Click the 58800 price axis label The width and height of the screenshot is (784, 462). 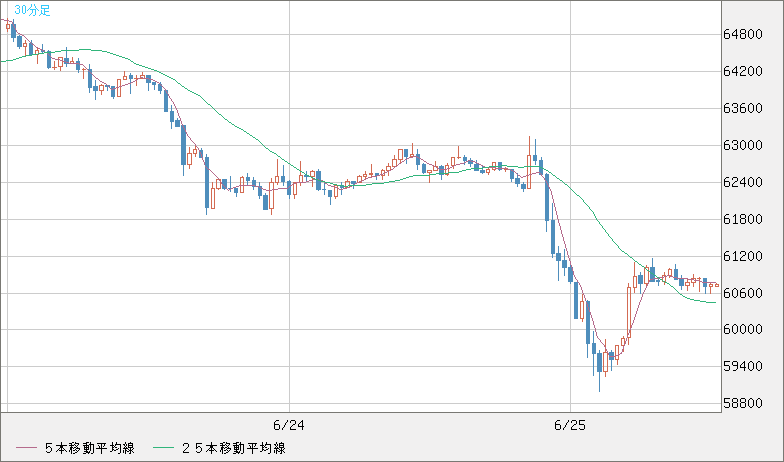(x=743, y=404)
